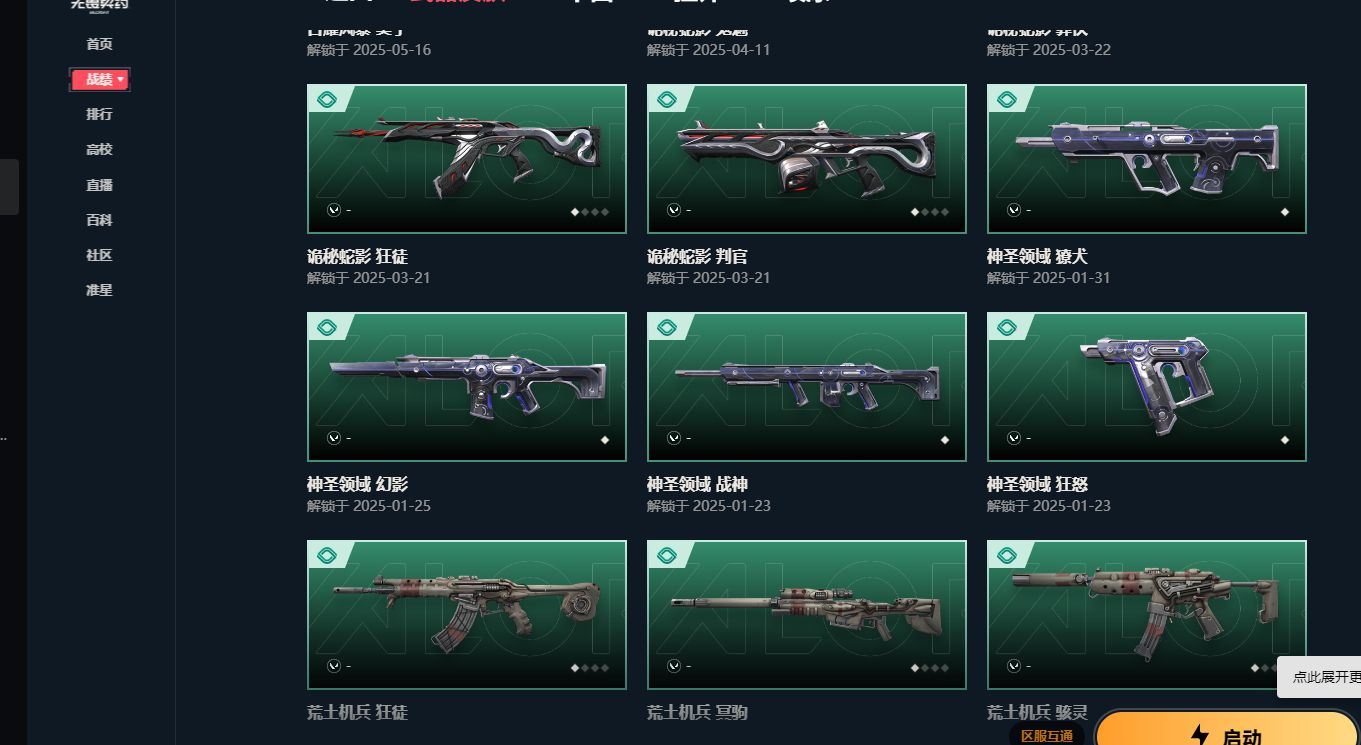Click the green badge on 荒土机兵 狂徒 card

[326, 555]
